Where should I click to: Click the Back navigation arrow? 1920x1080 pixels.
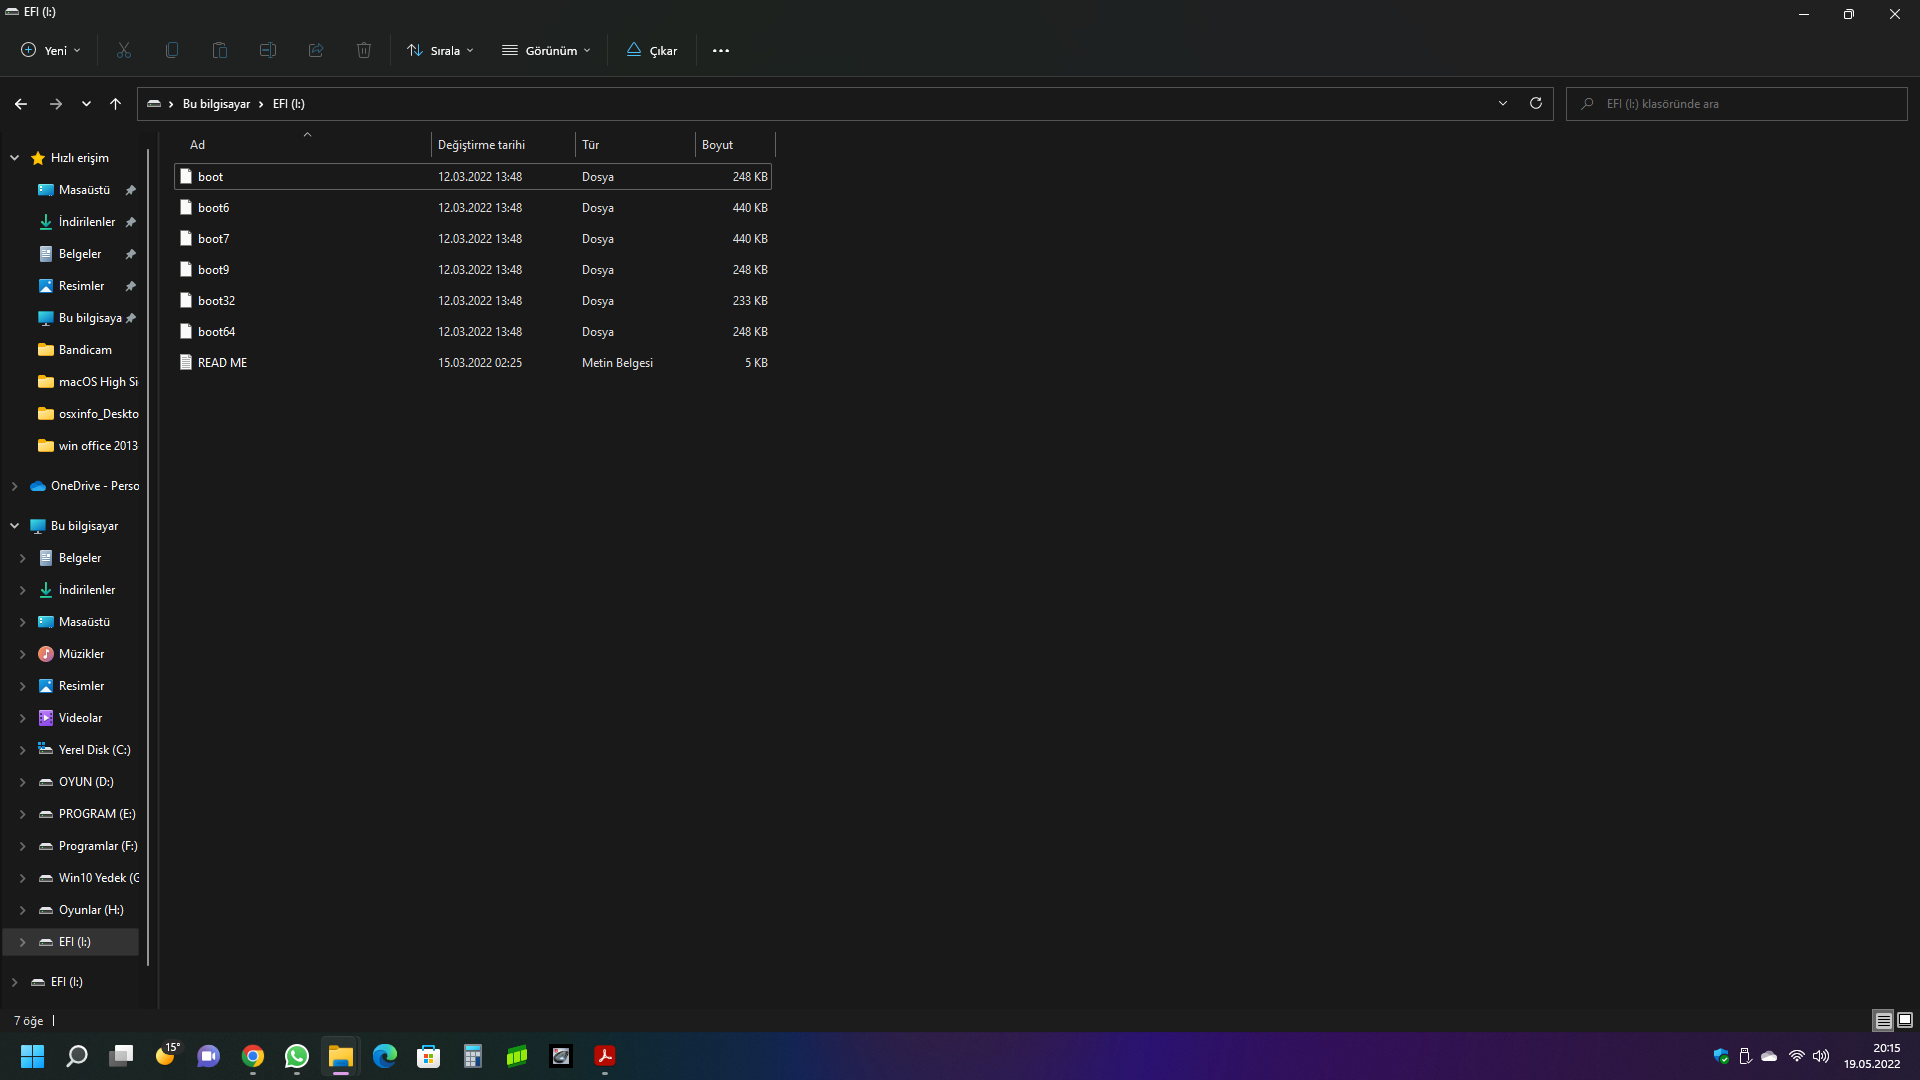pos(21,104)
